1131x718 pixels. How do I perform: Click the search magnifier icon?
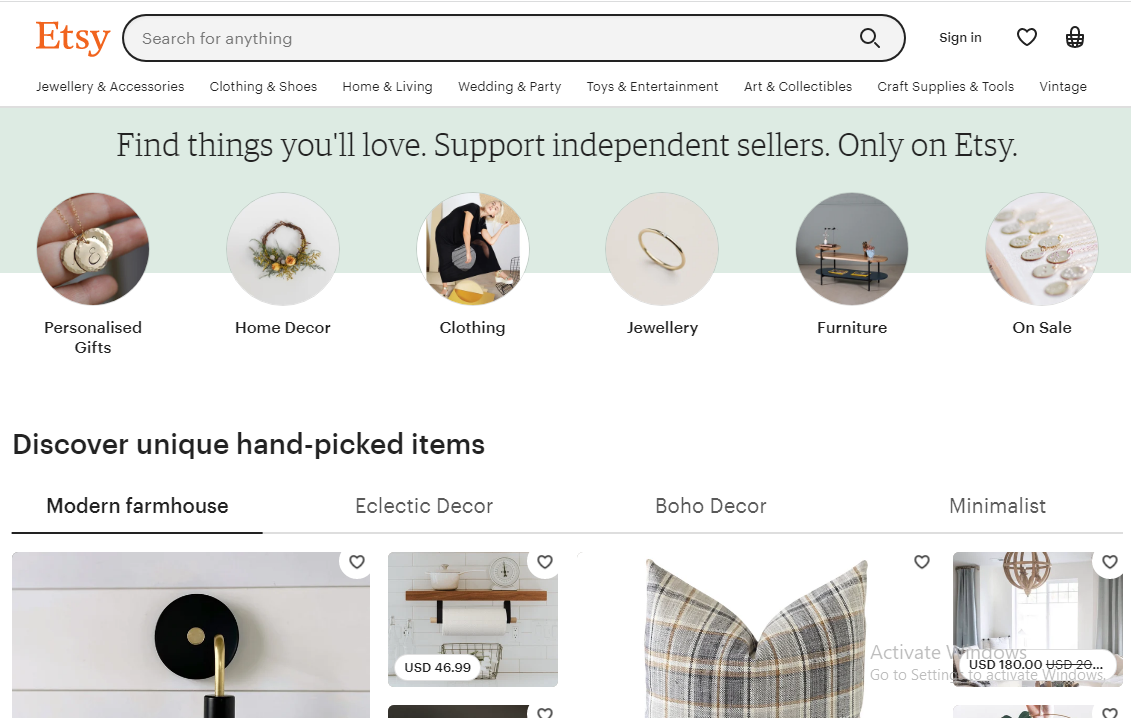(x=870, y=39)
